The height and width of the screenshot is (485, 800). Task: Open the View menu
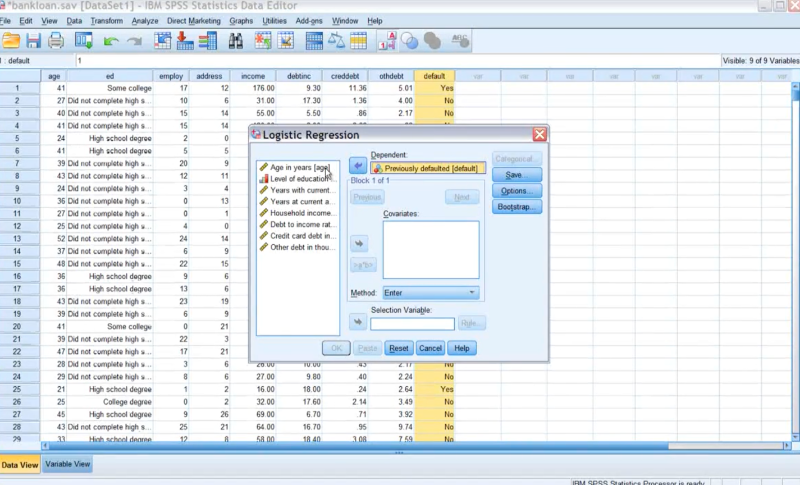pos(49,21)
